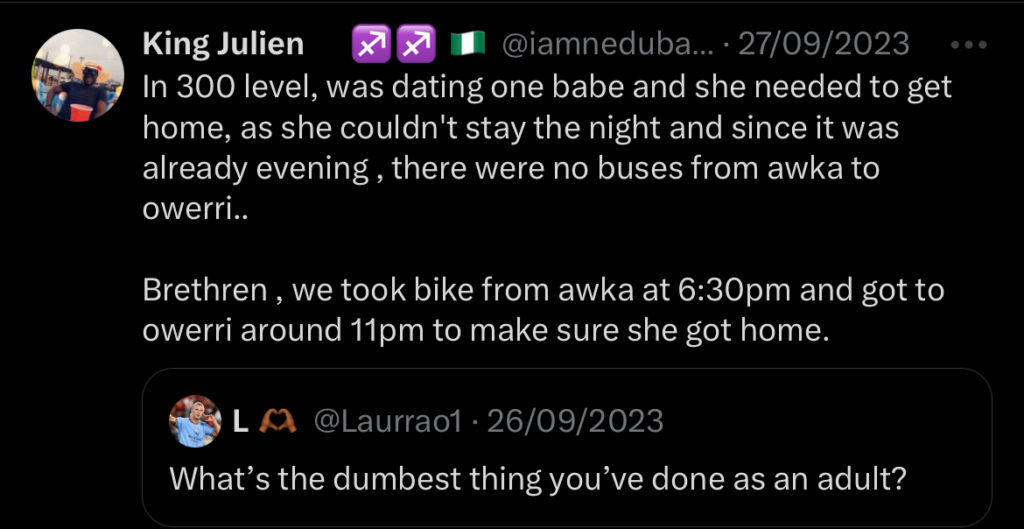
Task: Click the second Sagittarius emoji beside King Julien
Action: (415, 44)
